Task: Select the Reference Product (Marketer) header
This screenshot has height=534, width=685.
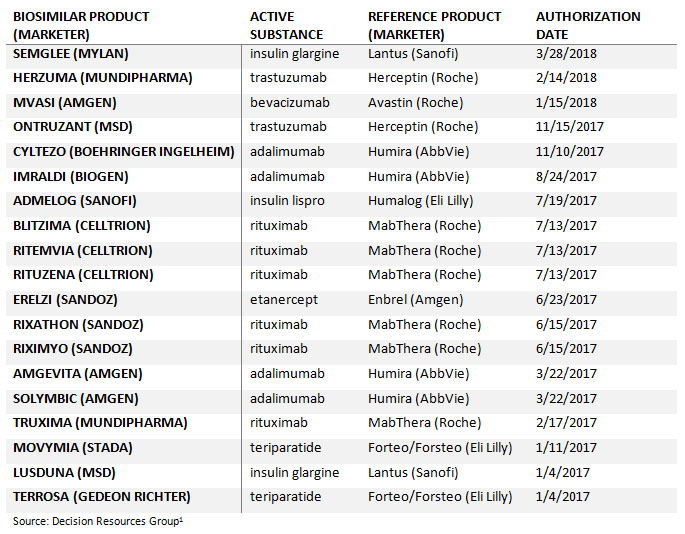Action: click(434, 25)
